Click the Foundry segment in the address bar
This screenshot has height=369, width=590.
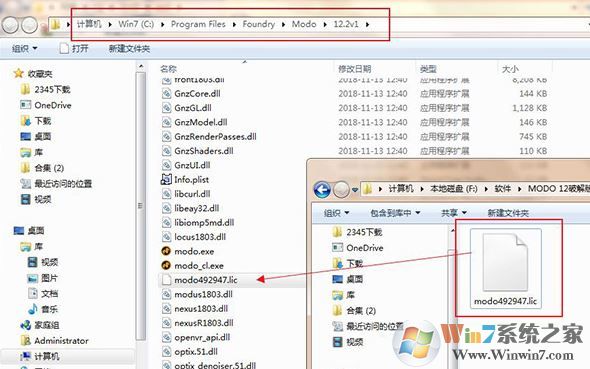tap(259, 24)
